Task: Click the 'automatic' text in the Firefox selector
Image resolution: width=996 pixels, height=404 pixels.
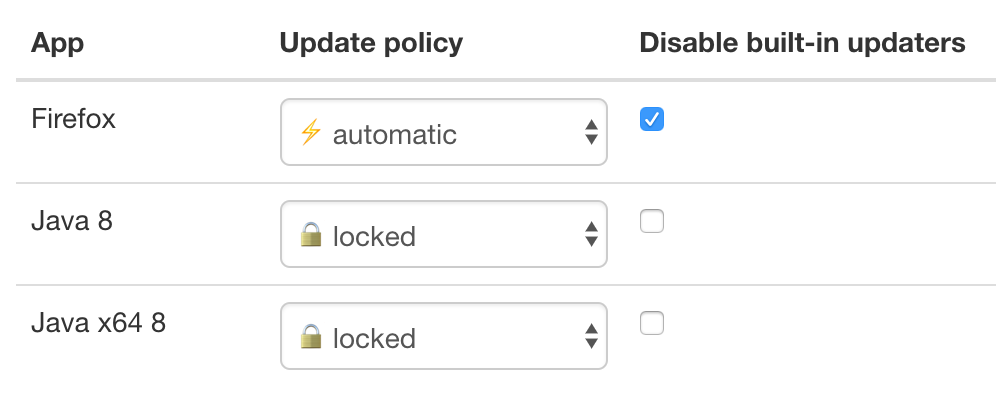Action: [394, 133]
